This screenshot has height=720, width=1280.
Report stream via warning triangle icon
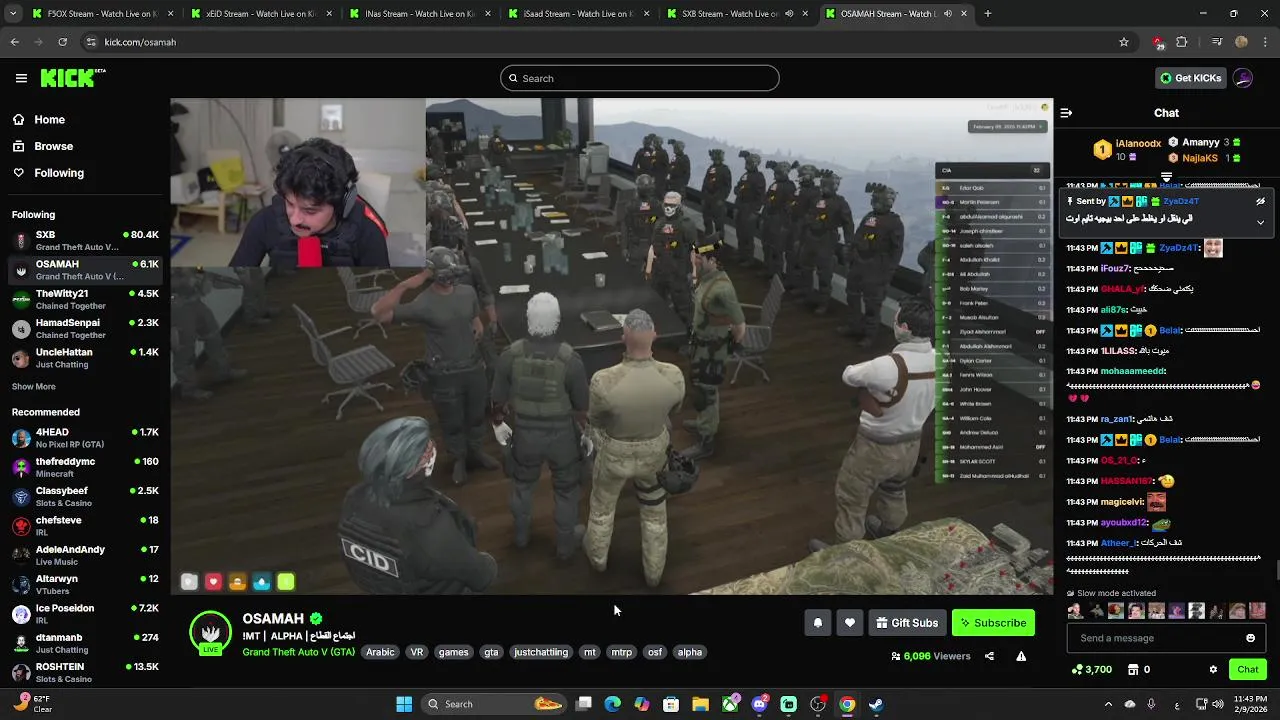coord(1021,656)
